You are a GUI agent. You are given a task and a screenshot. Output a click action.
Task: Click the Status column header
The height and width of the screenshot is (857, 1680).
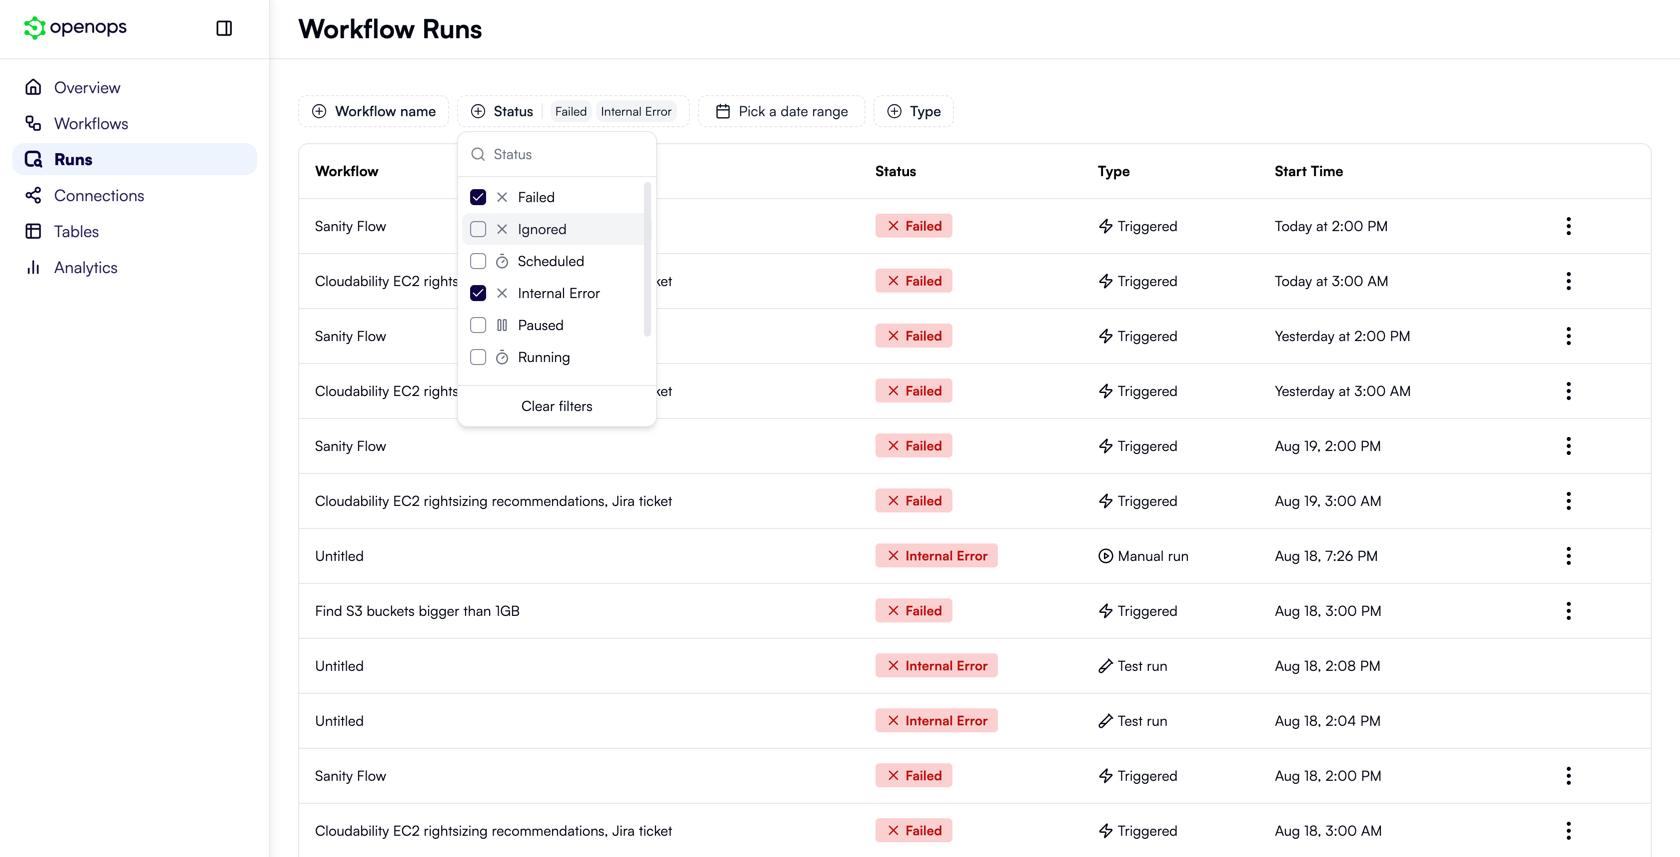click(896, 171)
